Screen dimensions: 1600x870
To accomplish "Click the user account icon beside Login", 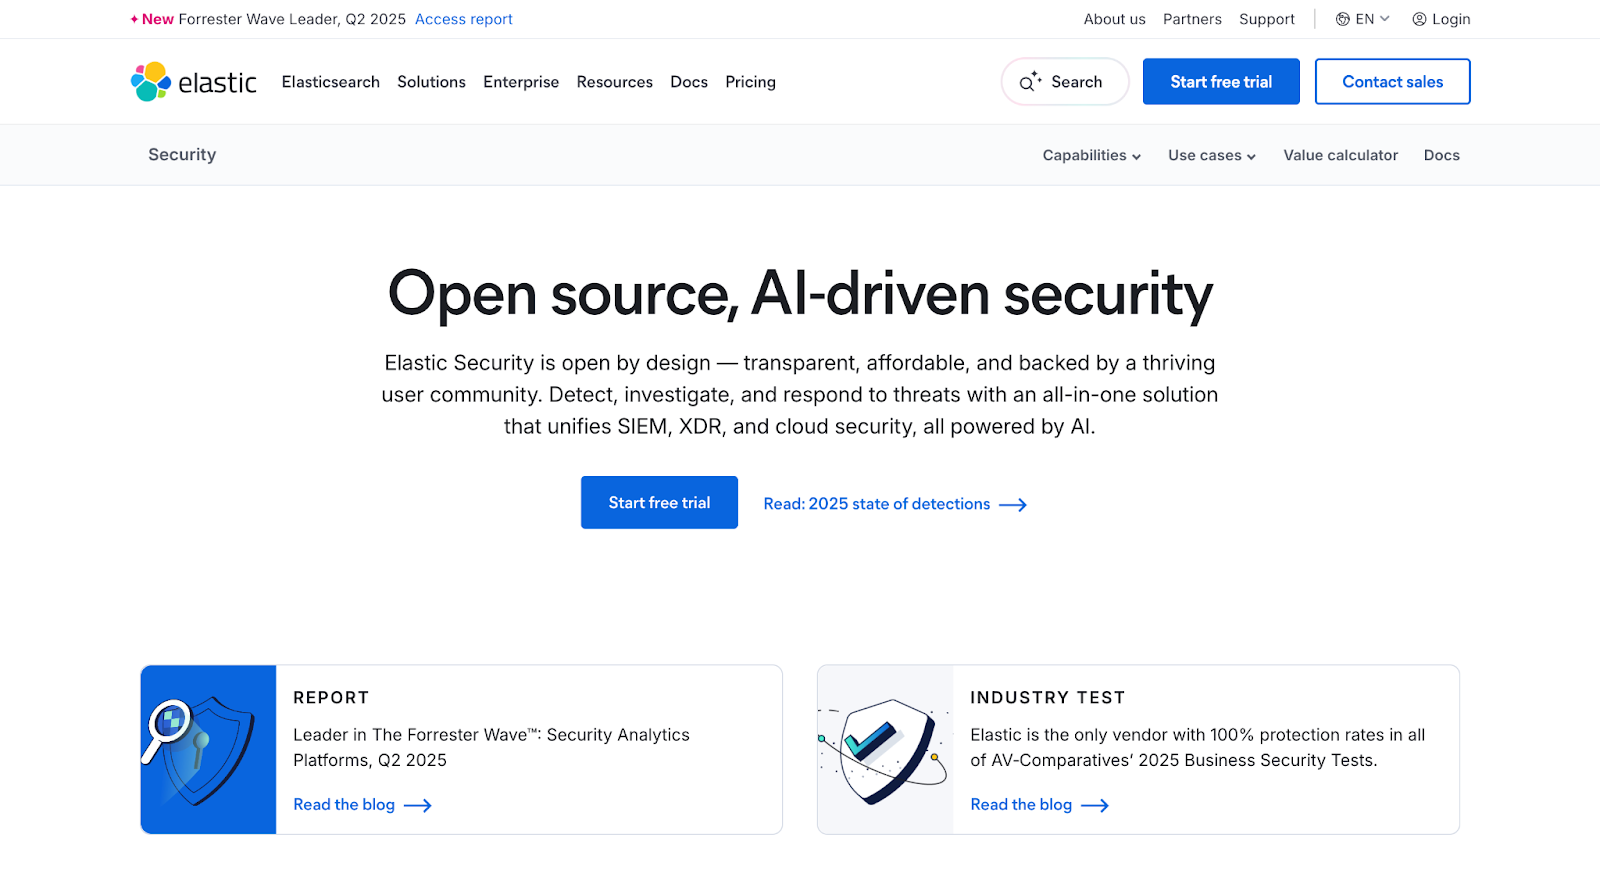I will click(1419, 19).
